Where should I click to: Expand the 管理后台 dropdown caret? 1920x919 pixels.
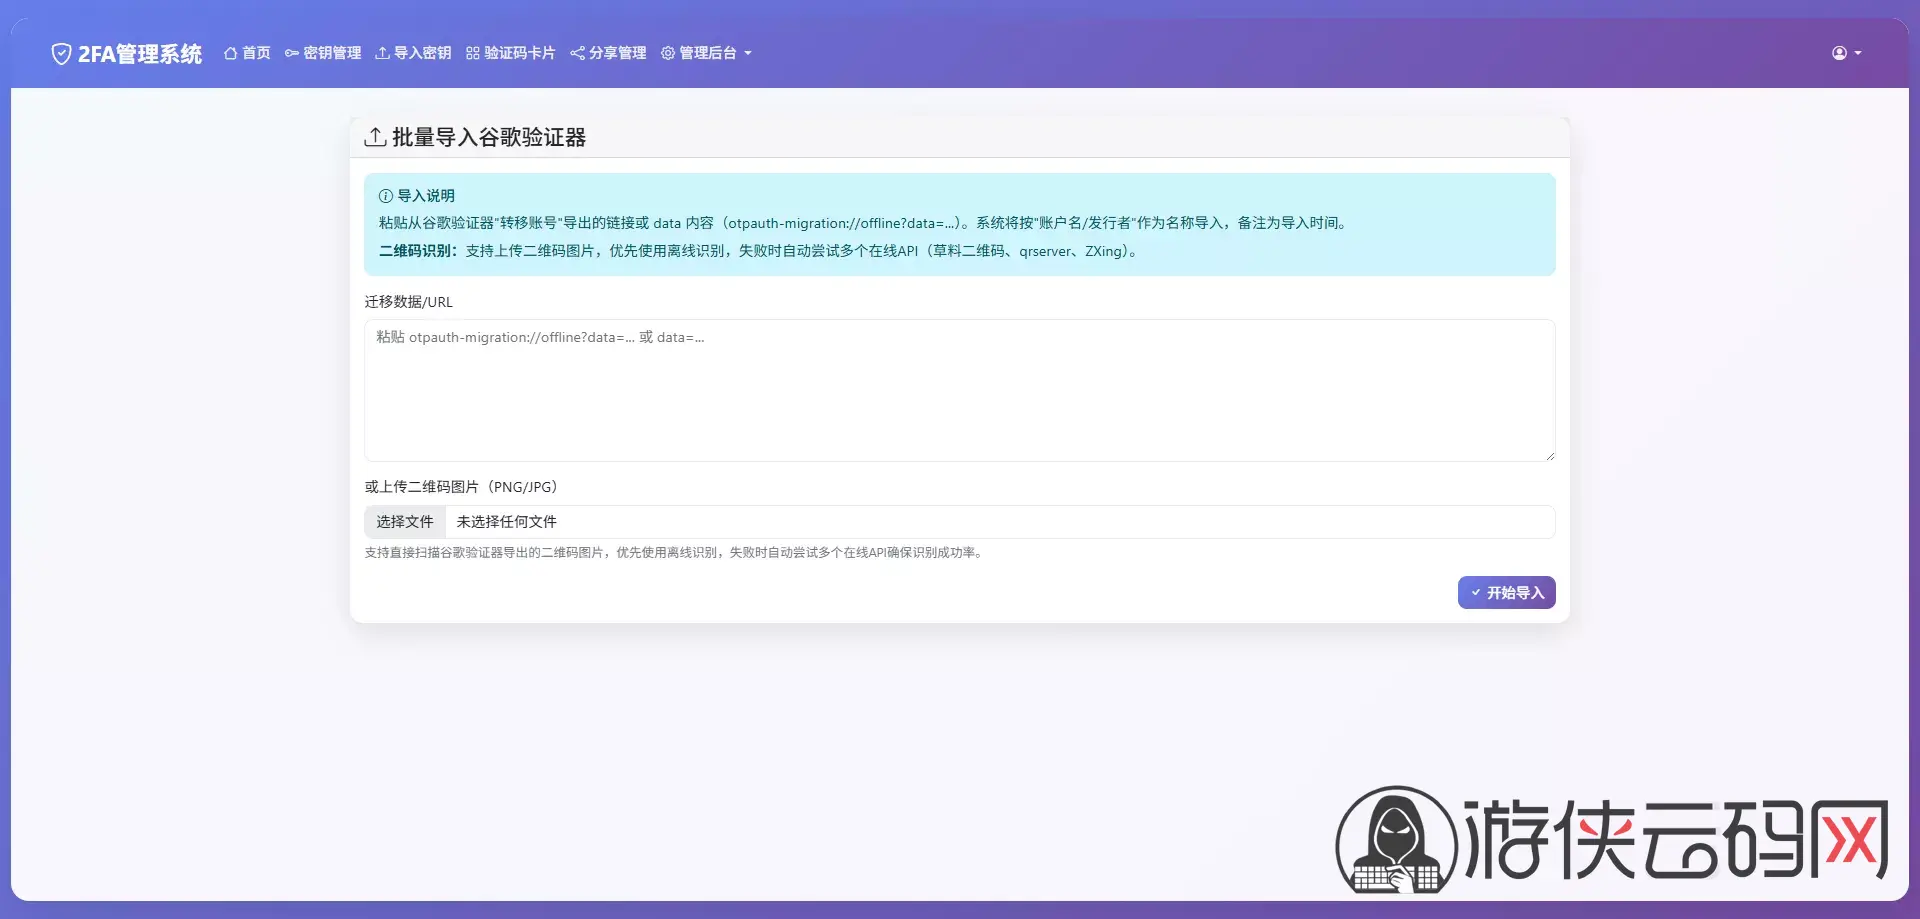pos(748,54)
